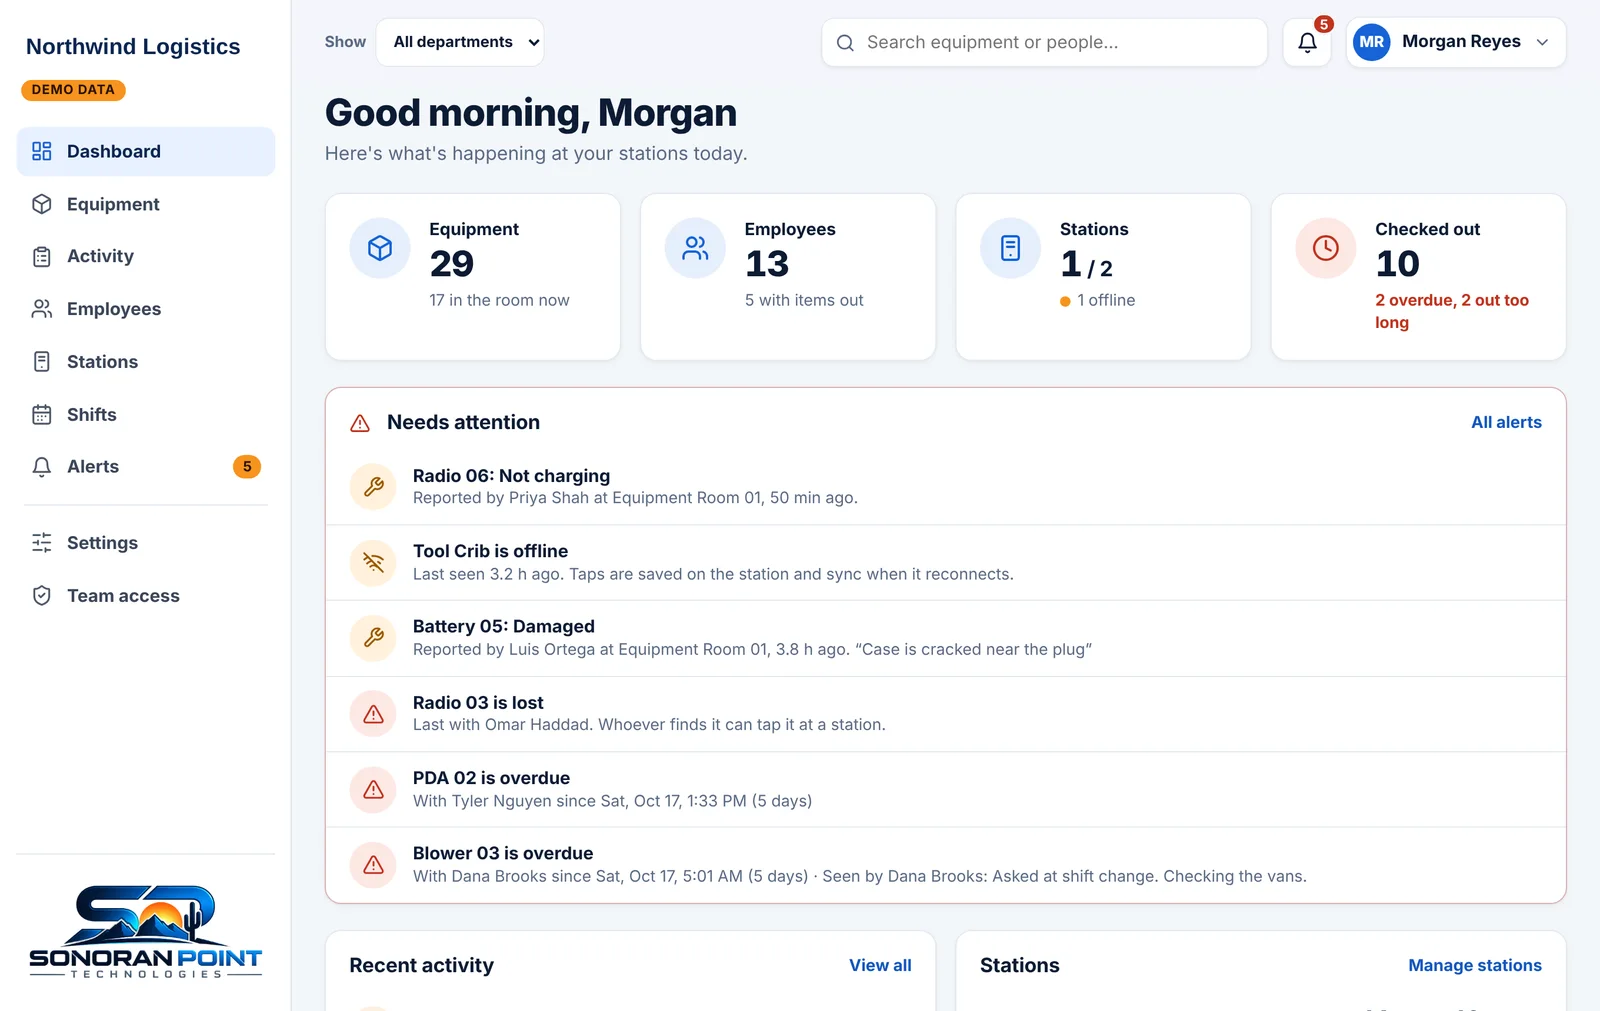This screenshot has width=1600, height=1011.
Task: Click the Stations device icon in stats card
Action: (x=1011, y=248)
